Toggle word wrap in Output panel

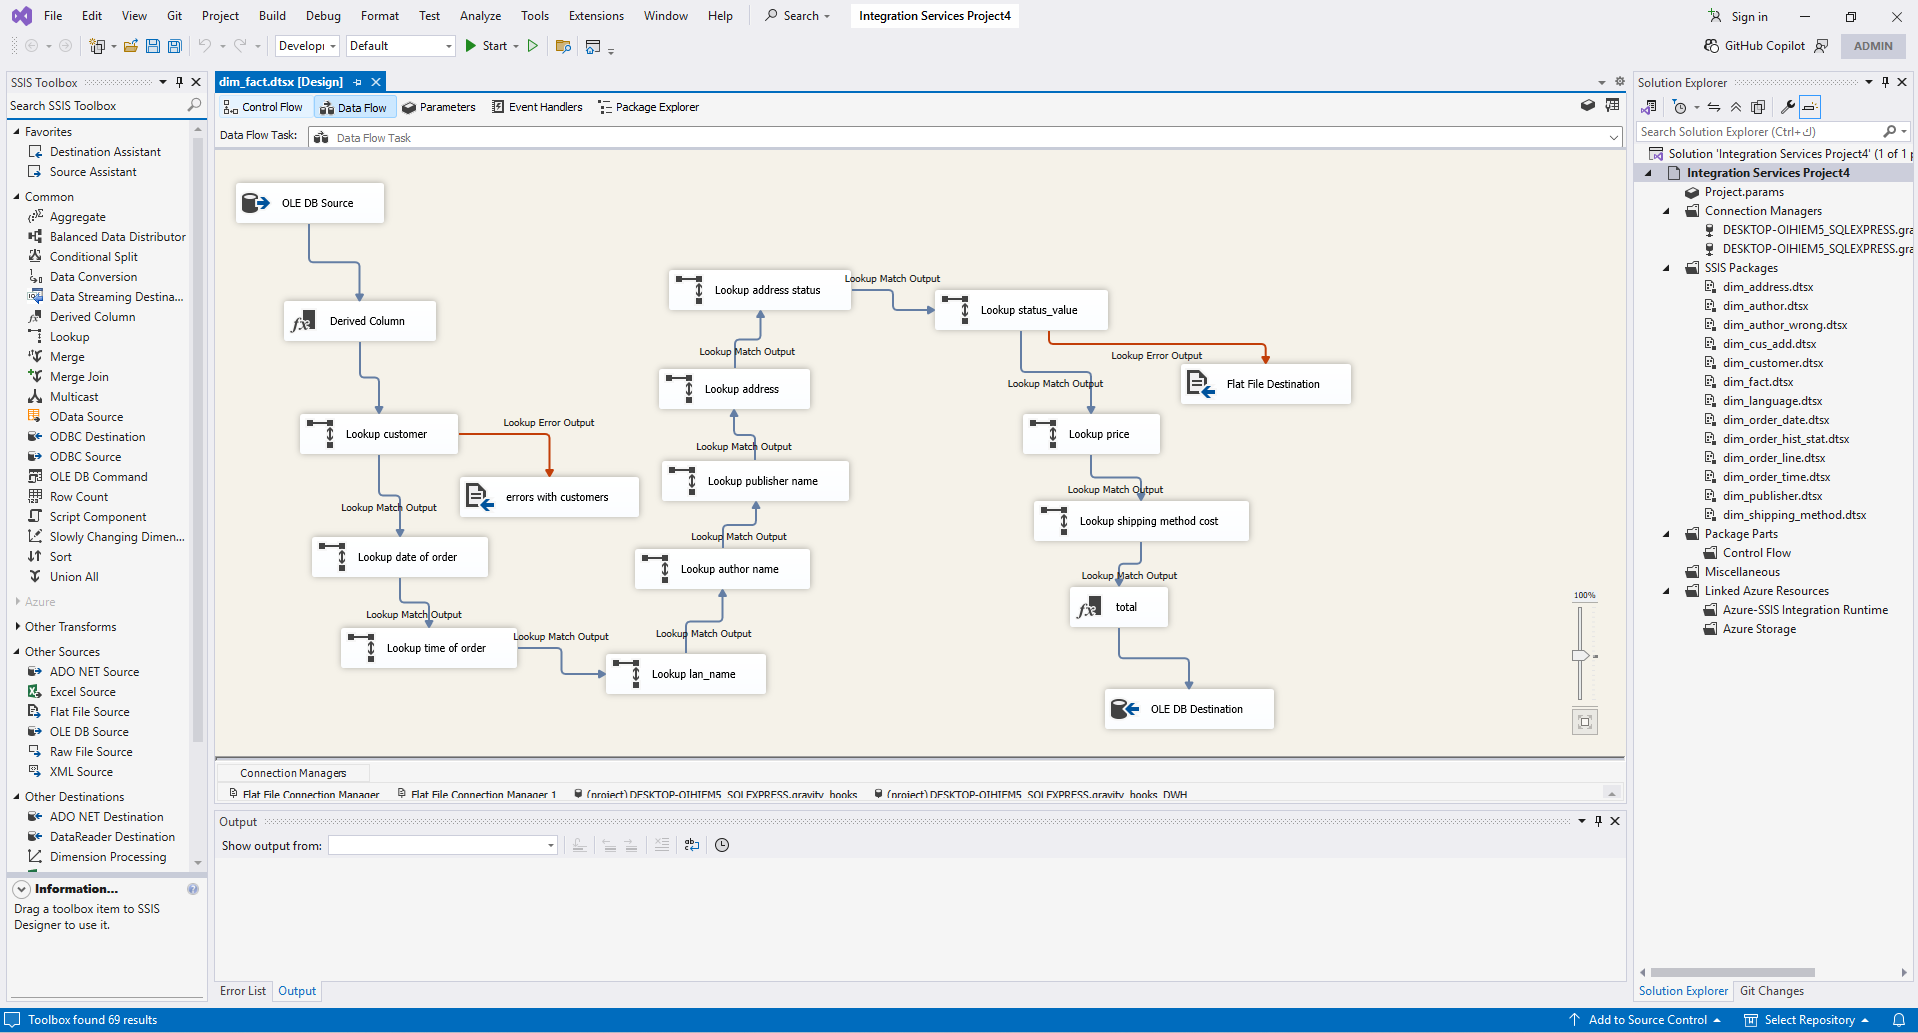click(x=692, y=845)
